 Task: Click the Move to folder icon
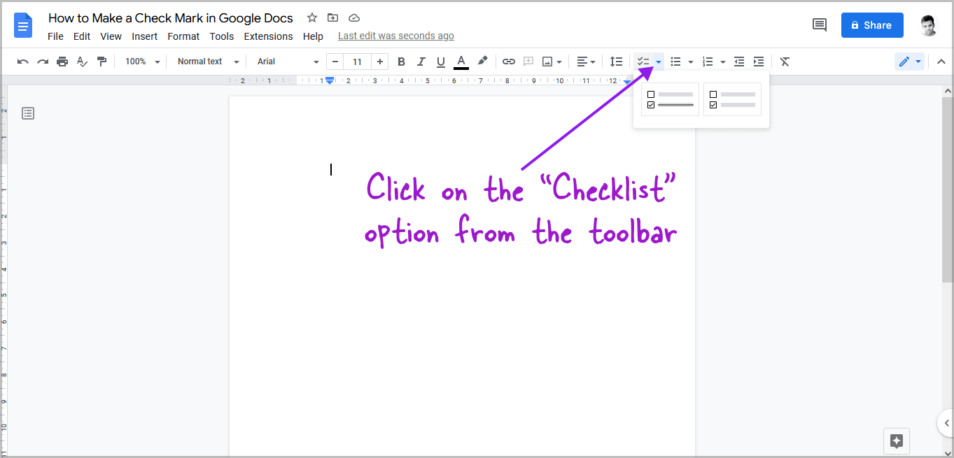[332, 18]
